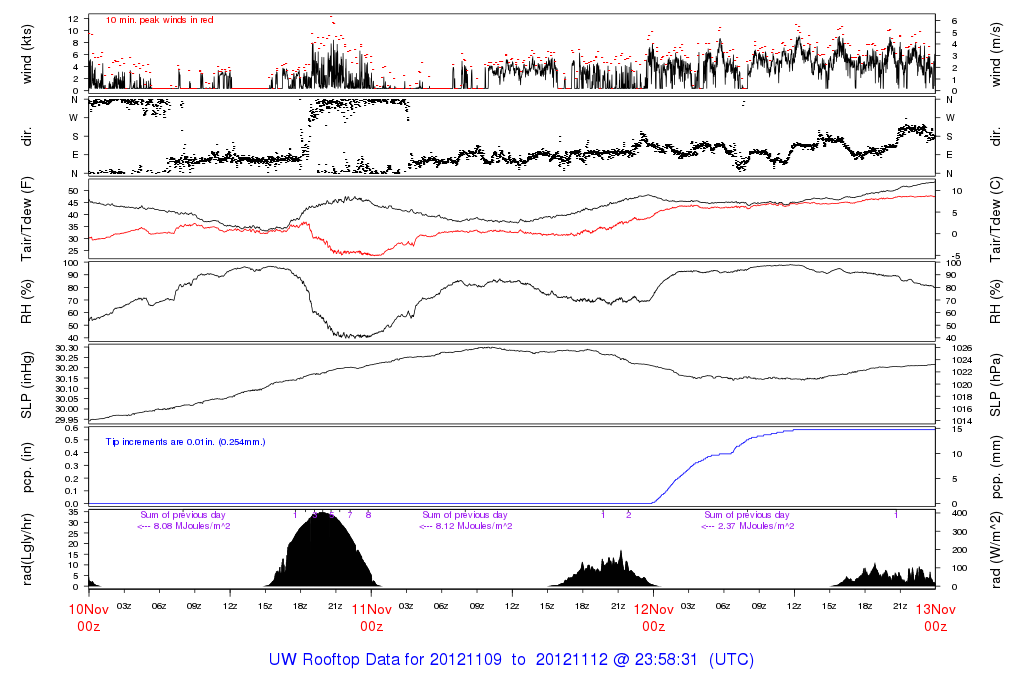
Task: Click the 'pcp. (in)' axis label
Action: [x=27, y=468]
